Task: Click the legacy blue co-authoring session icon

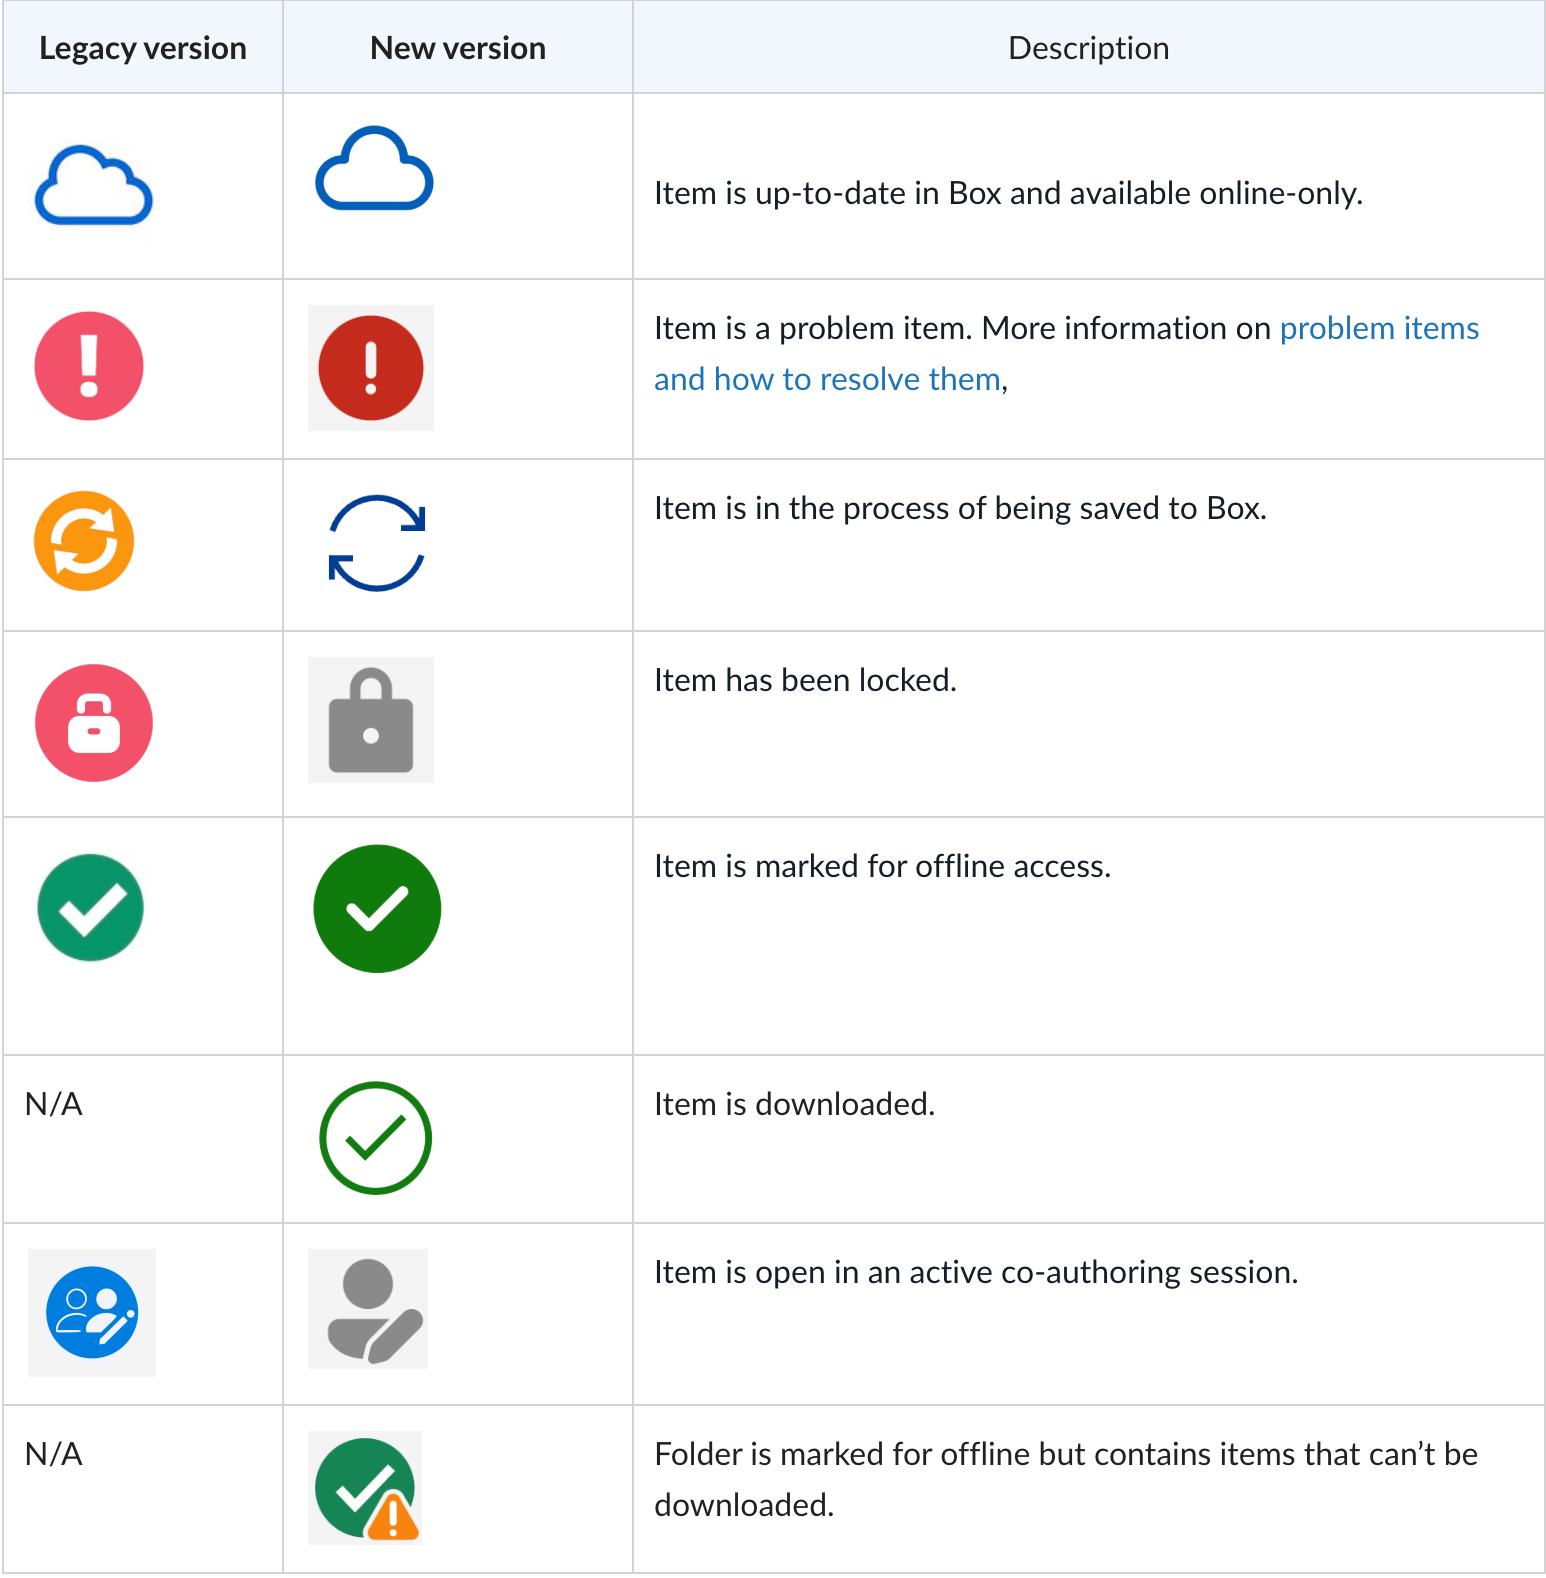Action: point(92,1313)
